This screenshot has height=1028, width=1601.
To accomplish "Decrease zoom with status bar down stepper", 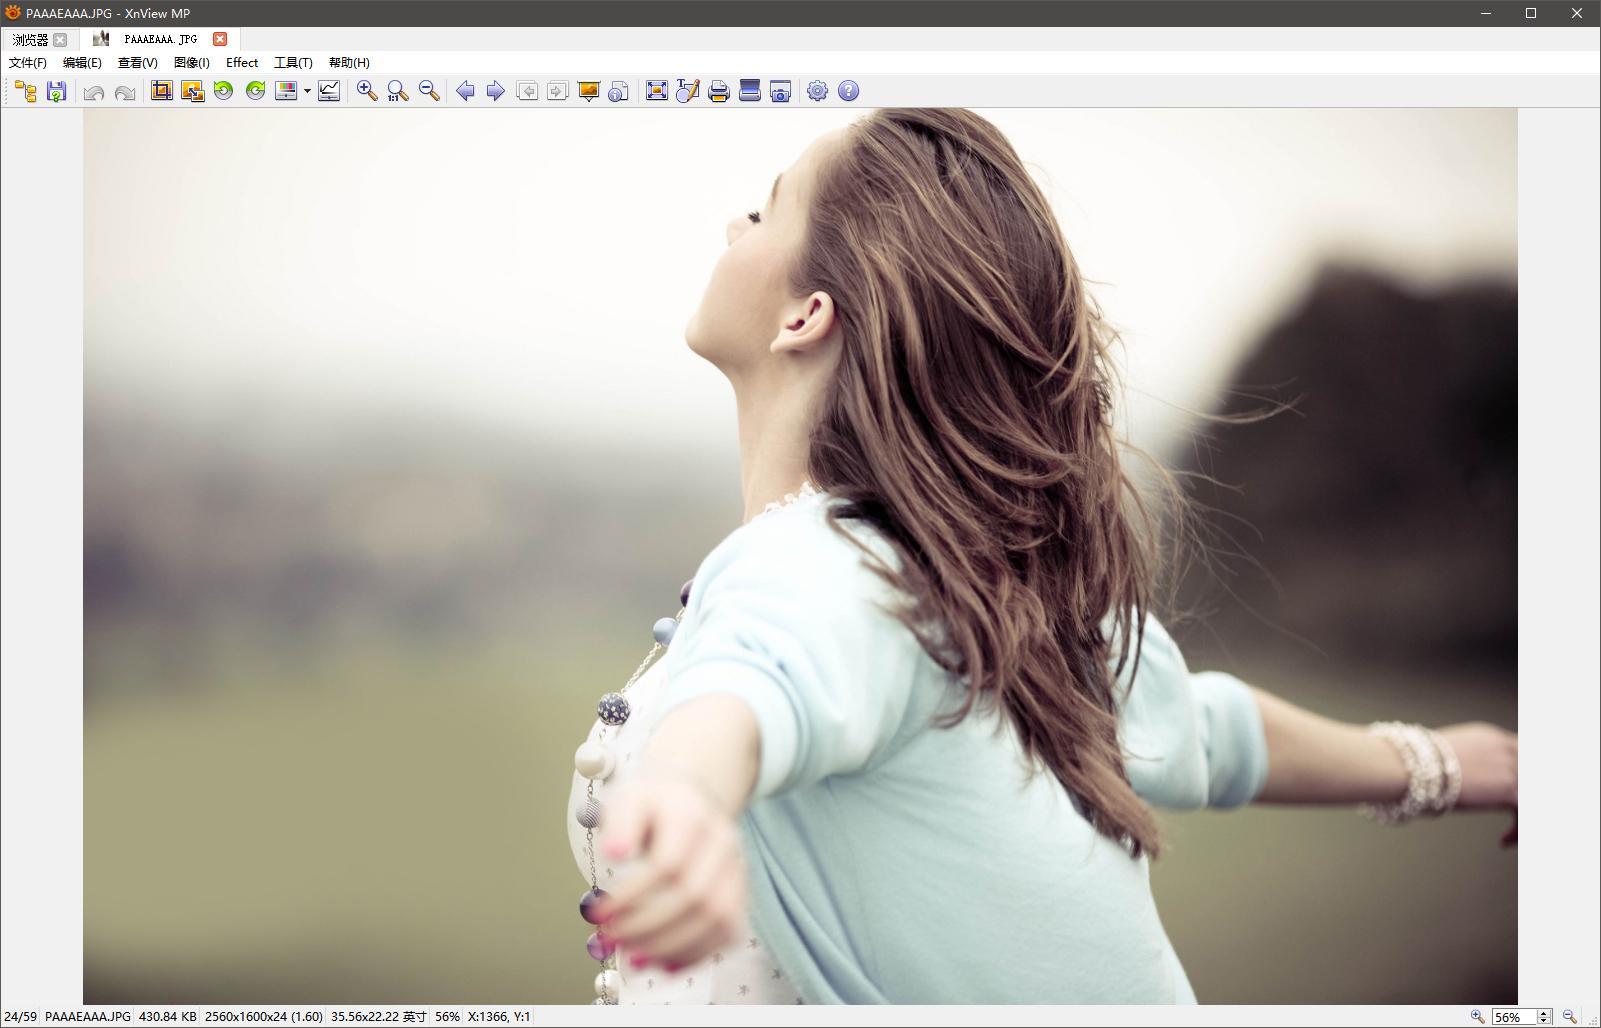I will tap(1543, 1021).
